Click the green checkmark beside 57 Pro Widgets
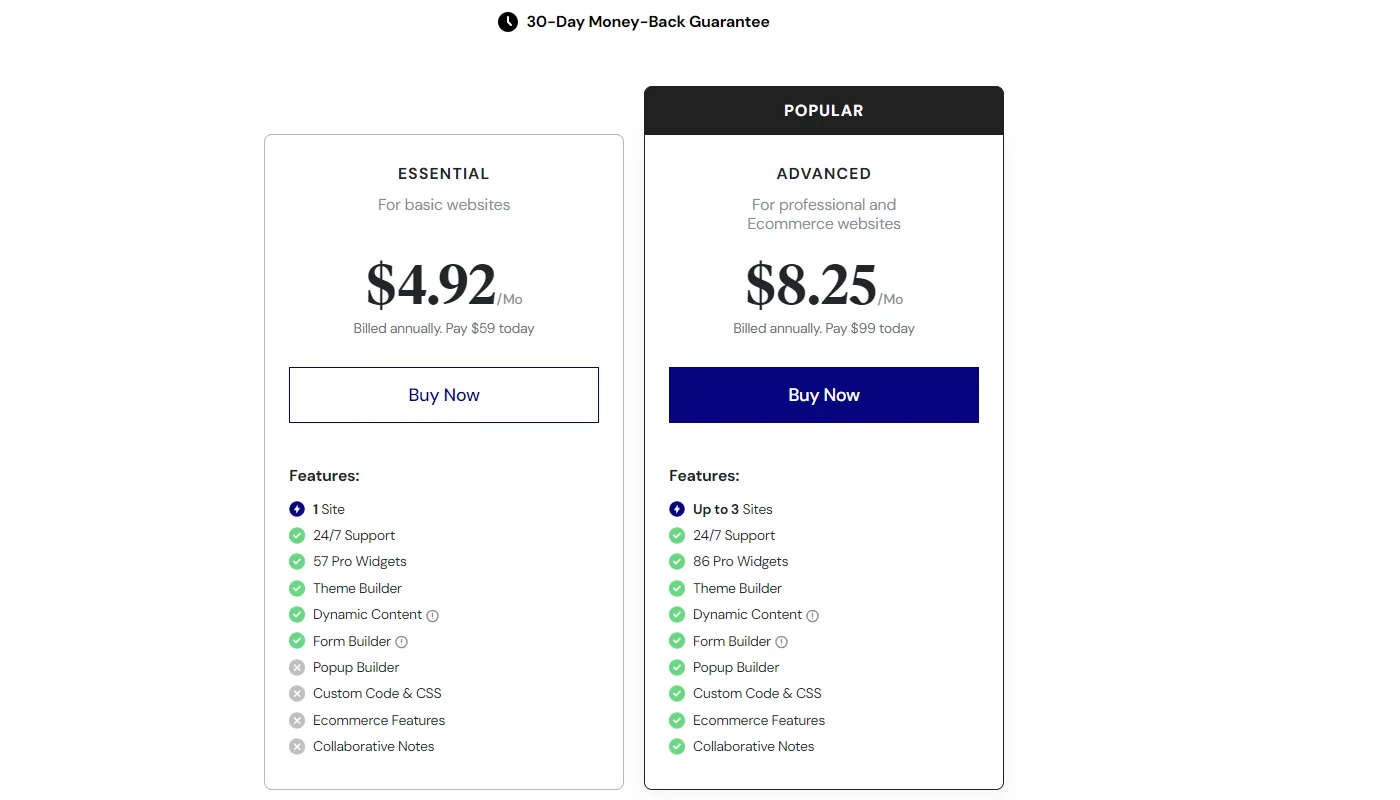The width and height of the screenshot is (1400, 800). click(297, 561)
